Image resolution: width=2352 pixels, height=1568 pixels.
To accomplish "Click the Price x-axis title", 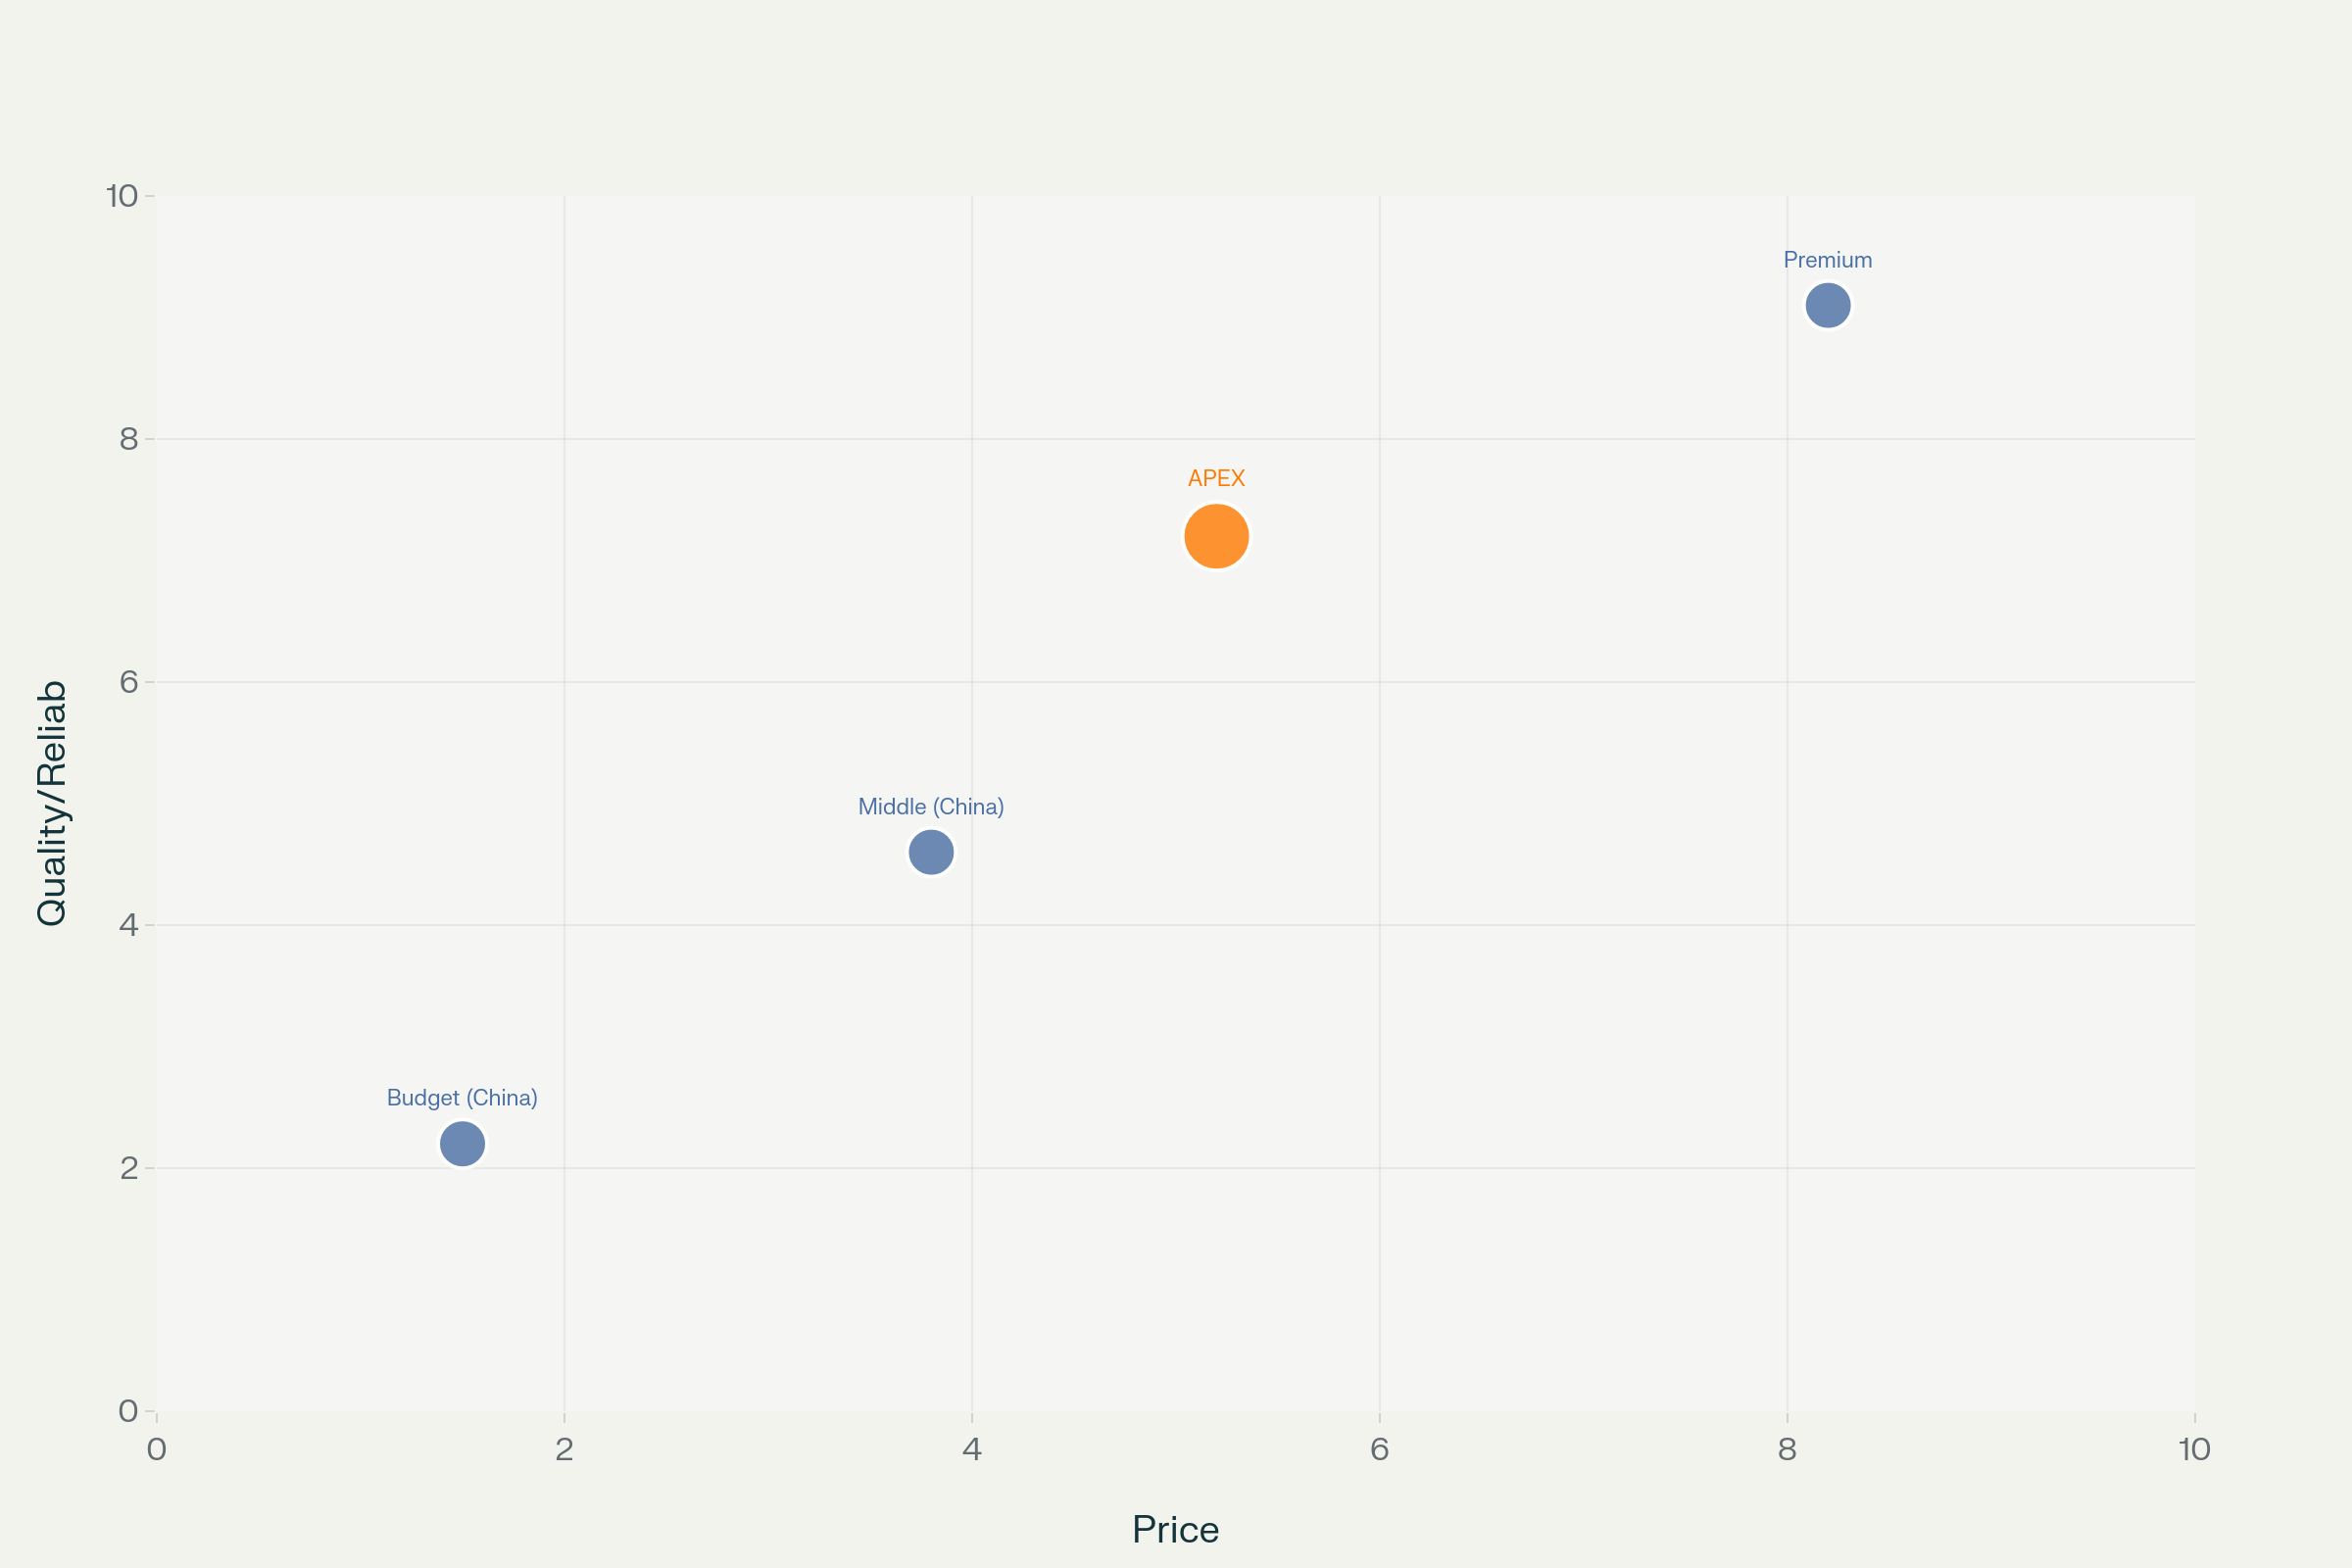I will (1175, 1529).
